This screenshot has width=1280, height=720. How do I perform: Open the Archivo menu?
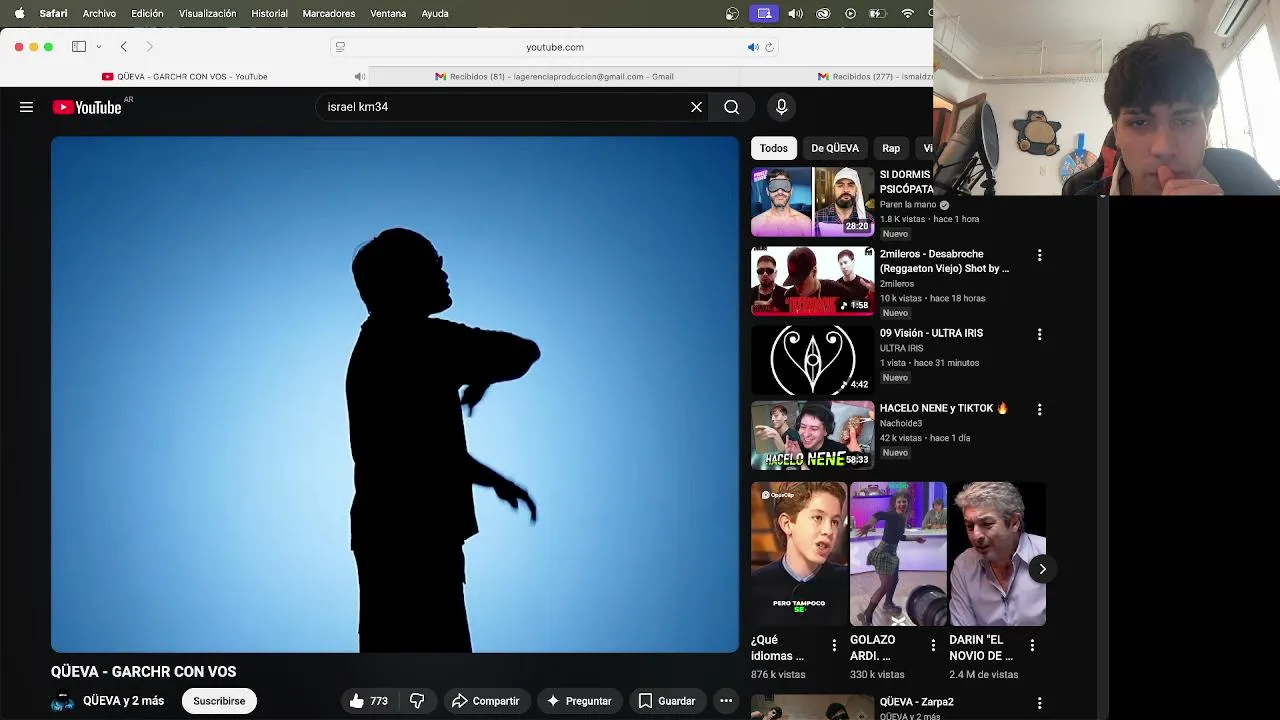pyautogui.click(x=99, y=13)
